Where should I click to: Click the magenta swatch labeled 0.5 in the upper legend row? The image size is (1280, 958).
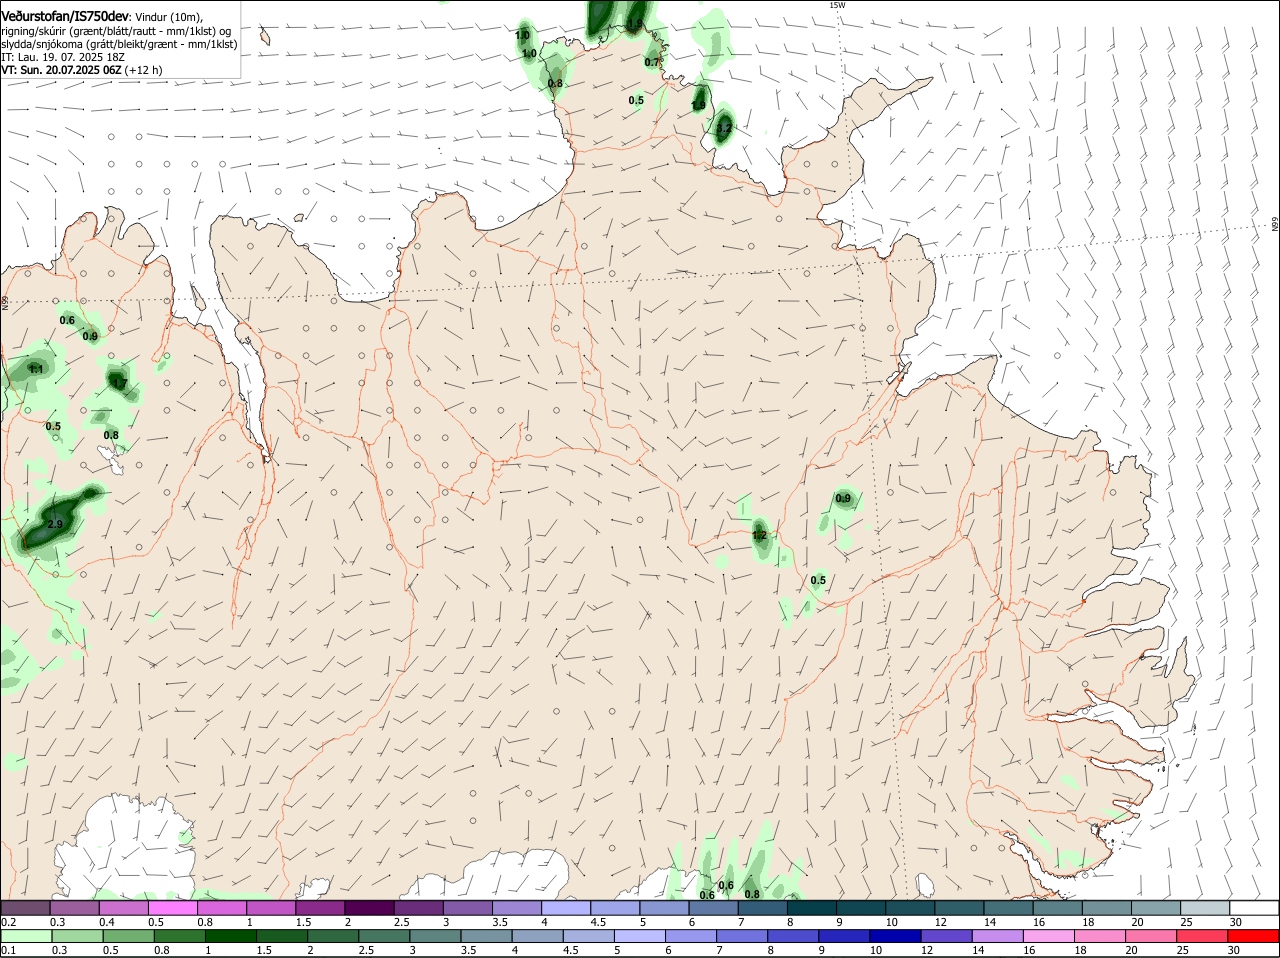(x=174, y=908)
